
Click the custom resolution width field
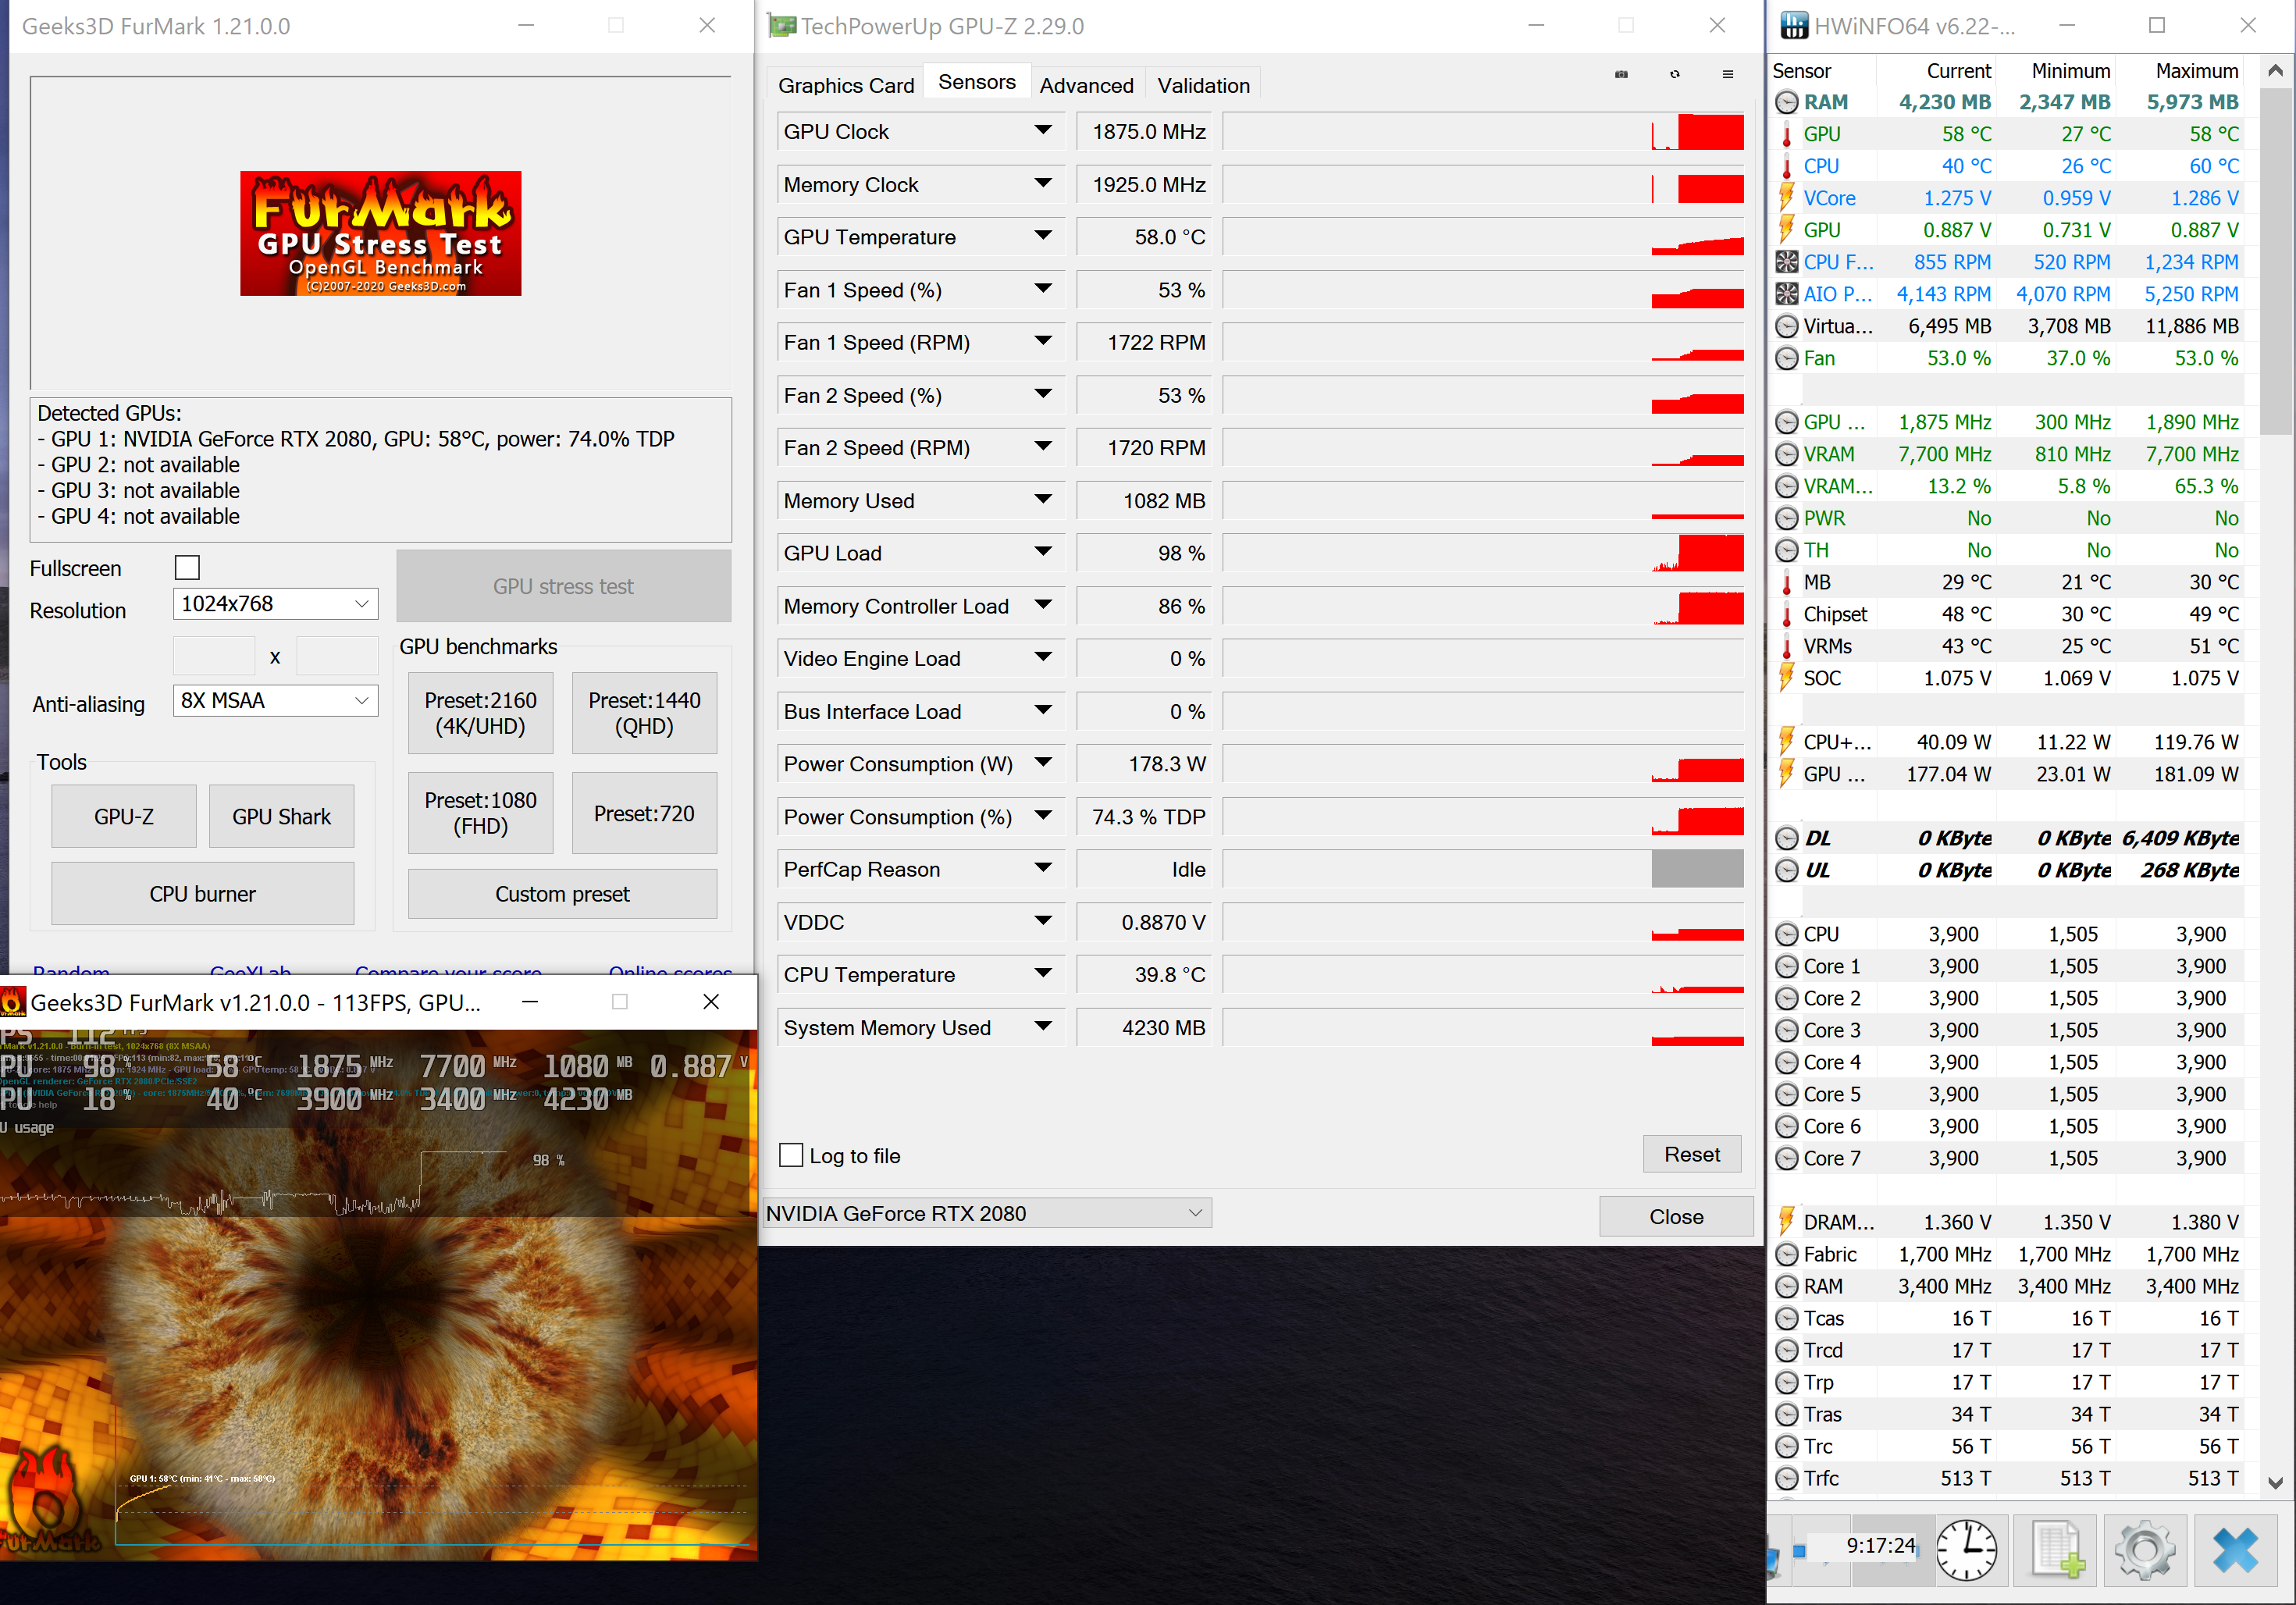coord(214,656)
